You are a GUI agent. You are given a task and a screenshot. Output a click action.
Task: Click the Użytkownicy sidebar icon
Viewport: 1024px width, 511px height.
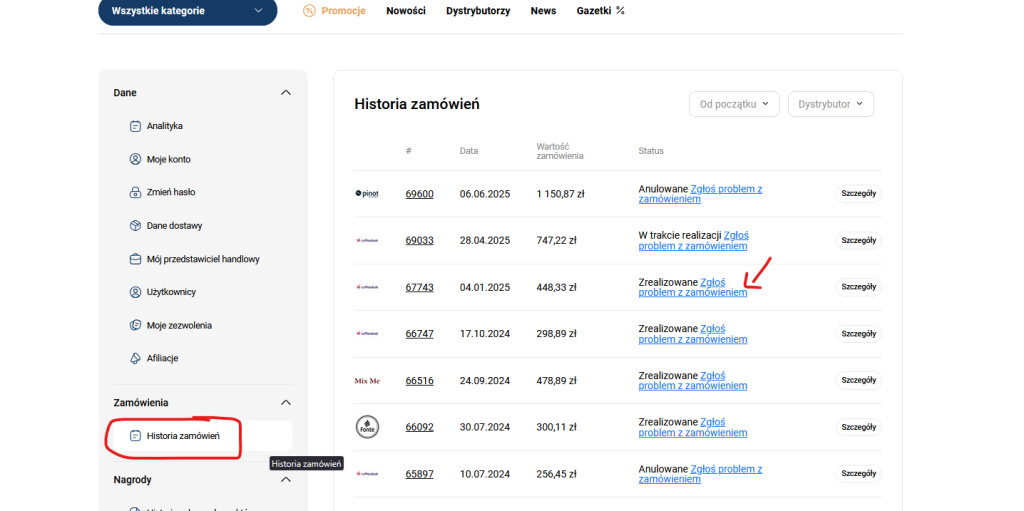[135, 292]
